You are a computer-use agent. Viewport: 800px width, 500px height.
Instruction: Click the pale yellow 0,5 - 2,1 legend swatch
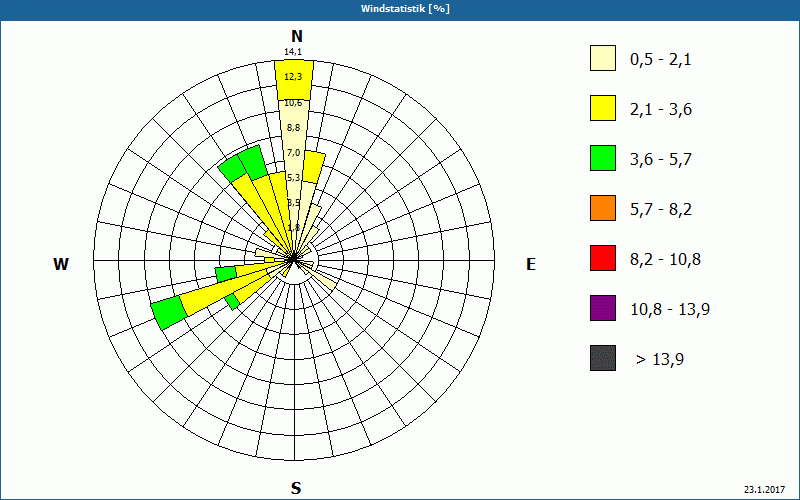click(x=603, y=58)
